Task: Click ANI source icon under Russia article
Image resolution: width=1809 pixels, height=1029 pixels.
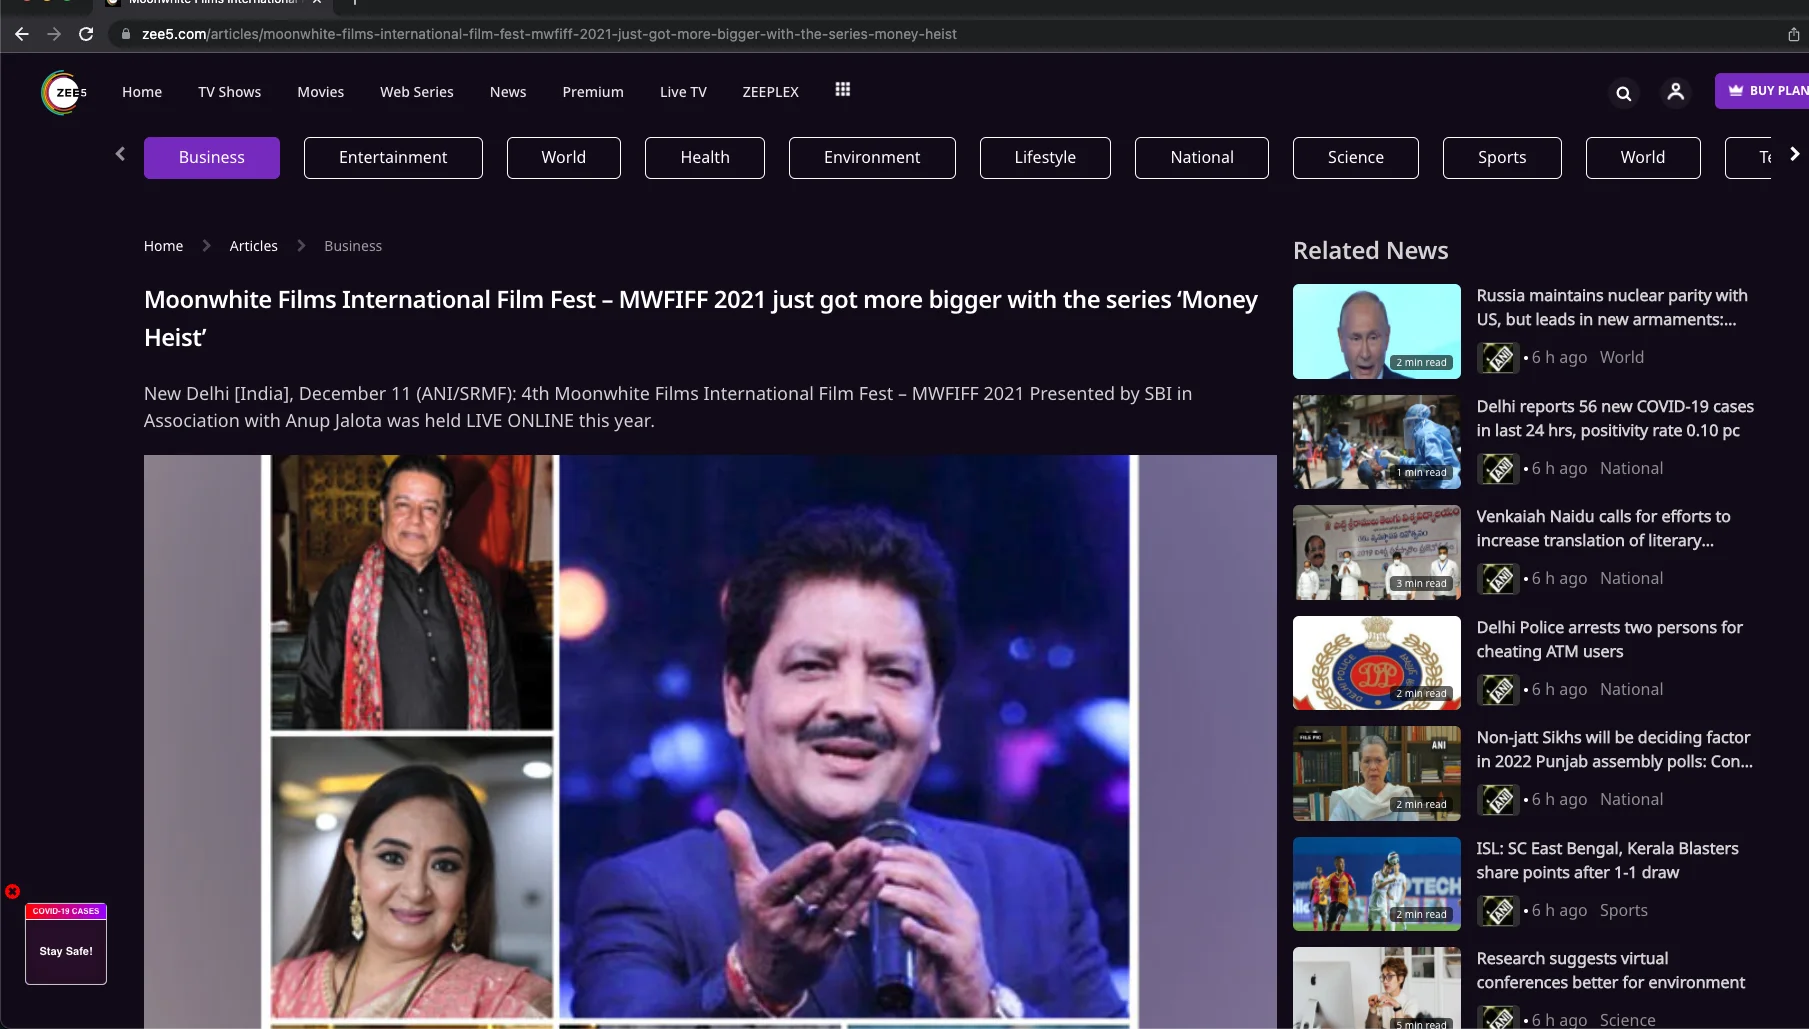Action: (x=1498, y=358)
